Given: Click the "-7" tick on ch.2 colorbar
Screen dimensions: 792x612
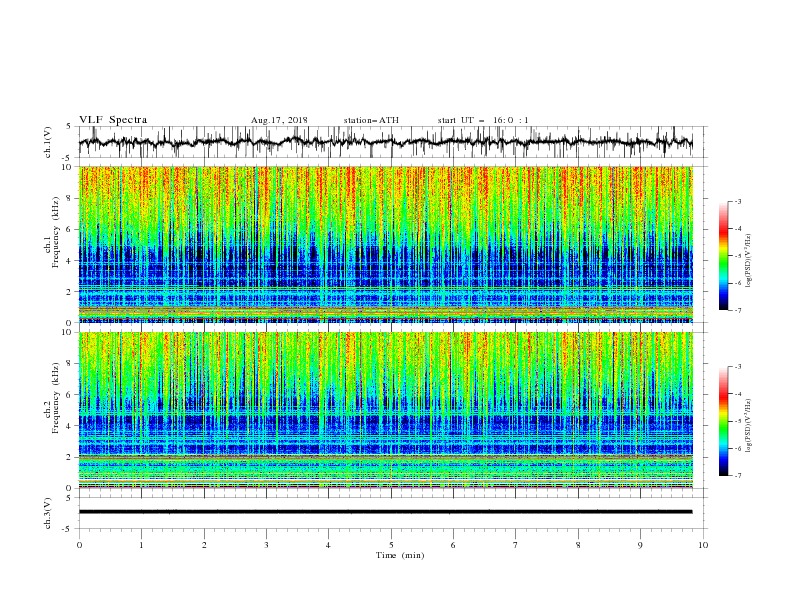Looking at the screenshot, I should point(737,476).
